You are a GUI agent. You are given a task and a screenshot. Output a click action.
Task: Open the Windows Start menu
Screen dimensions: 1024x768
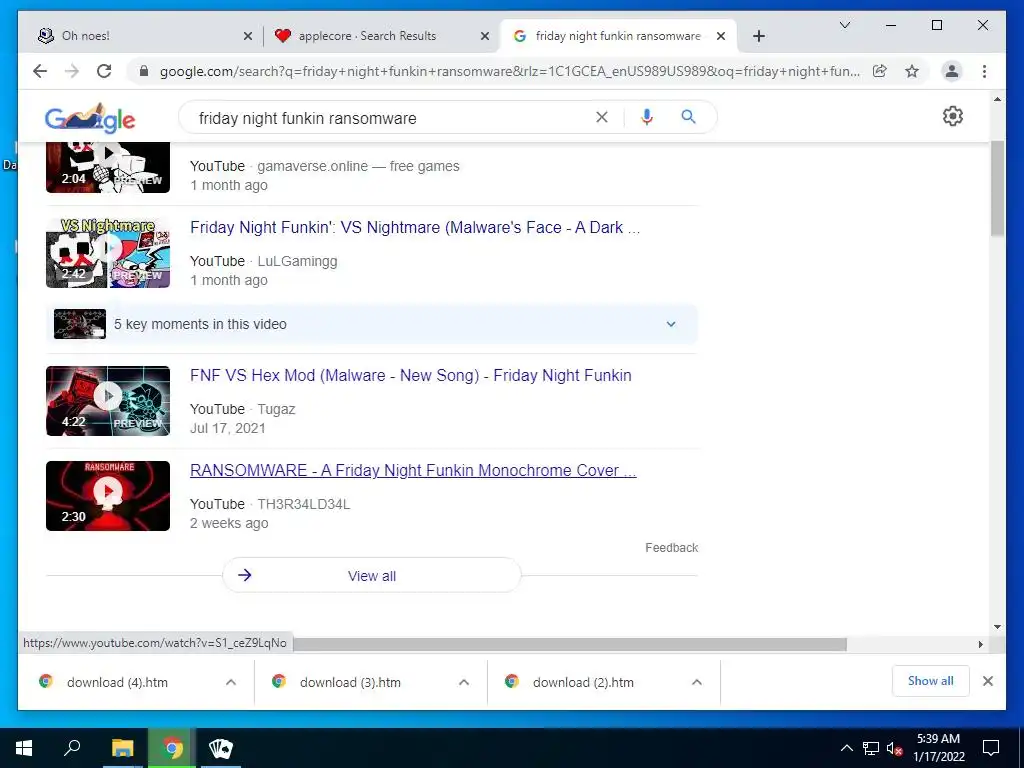(x=24, y=748)
